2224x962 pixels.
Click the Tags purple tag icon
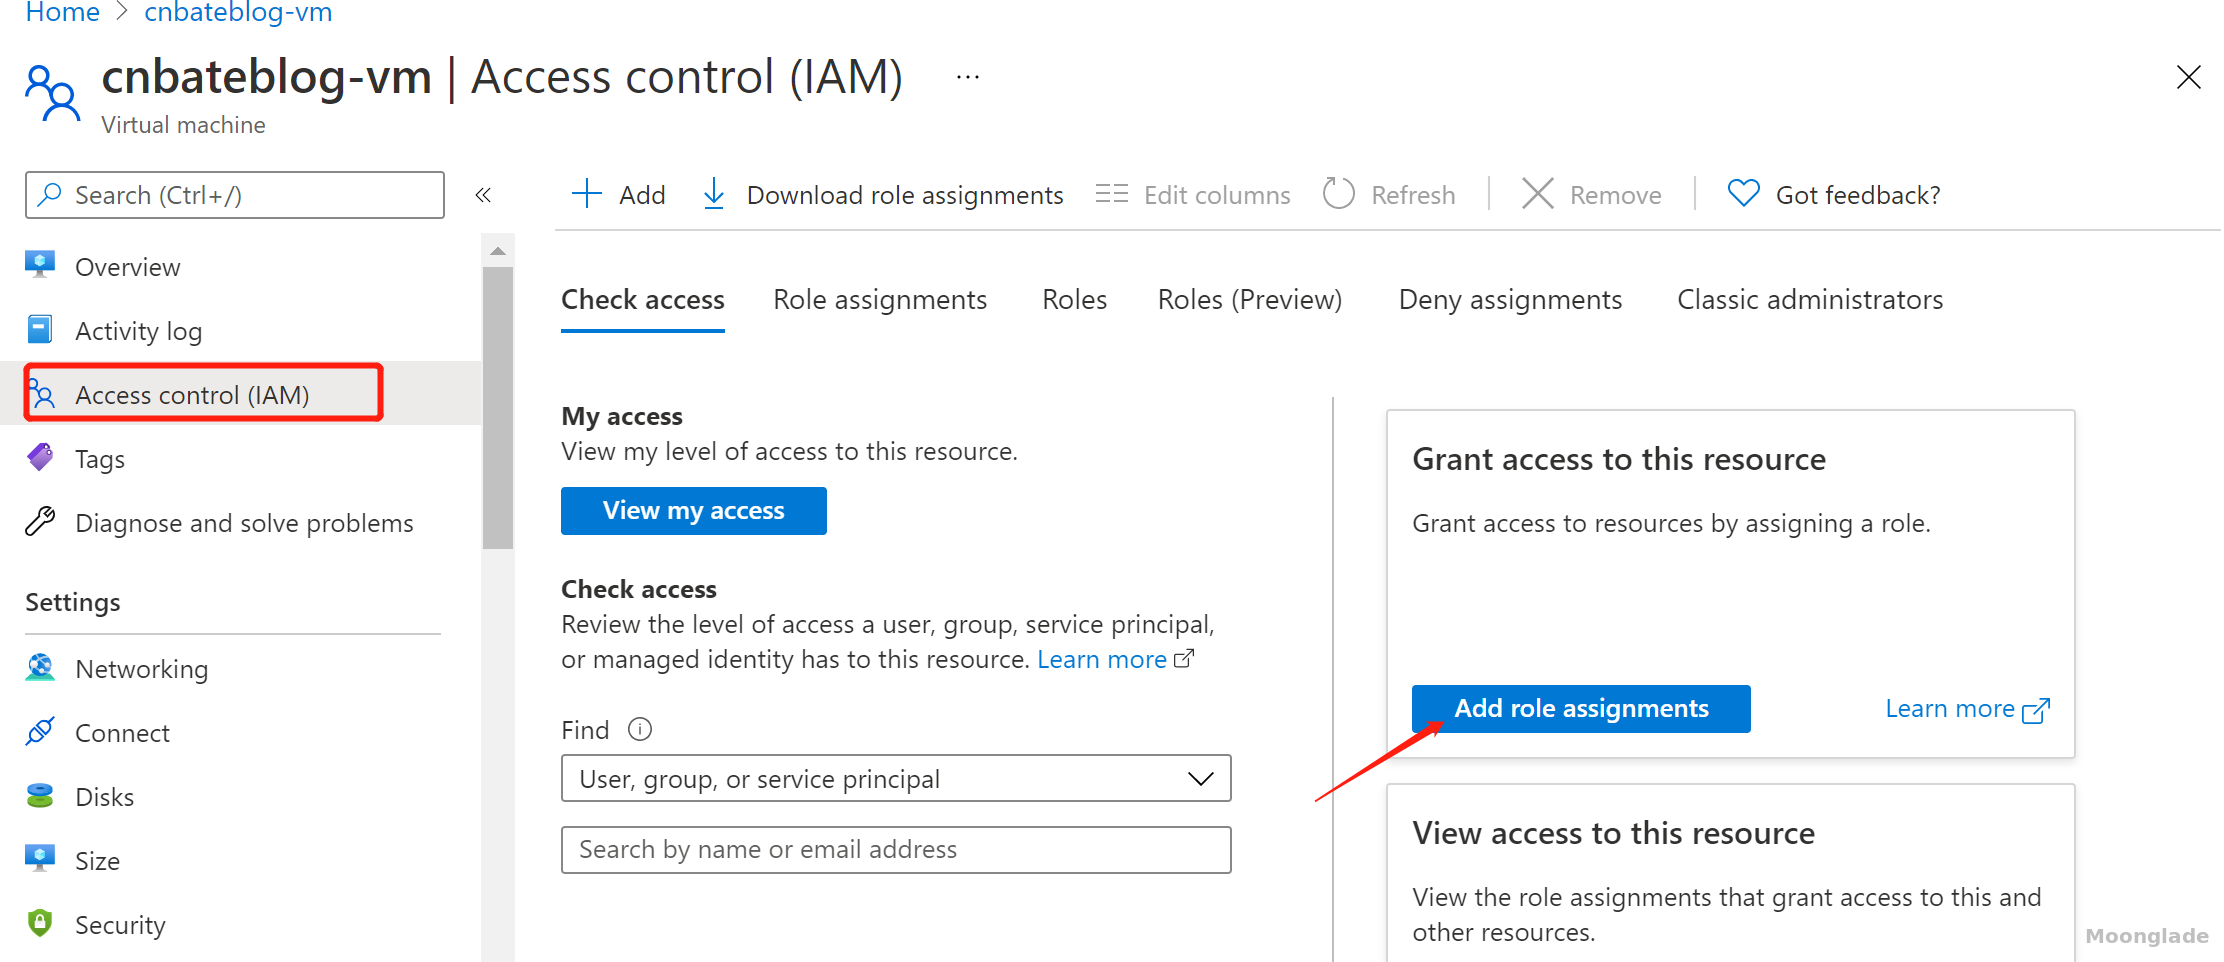[40, 458]
